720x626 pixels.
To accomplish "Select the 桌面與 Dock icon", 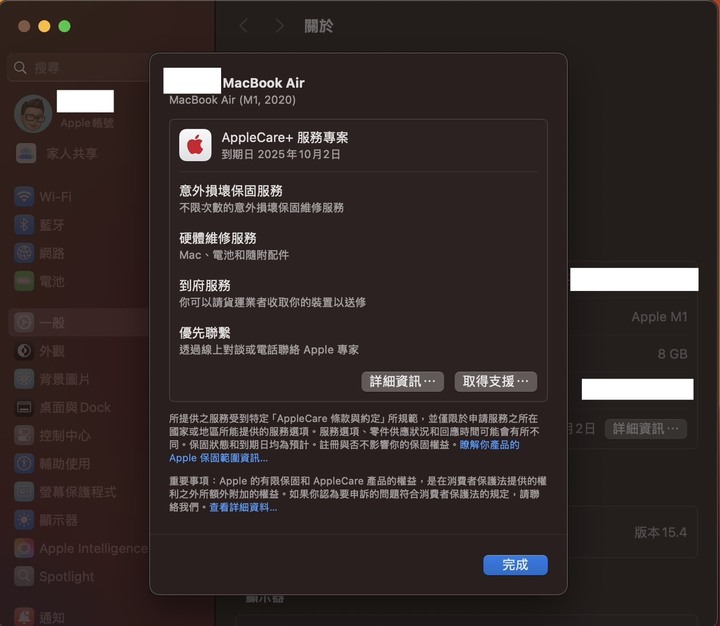I will 24,407.
